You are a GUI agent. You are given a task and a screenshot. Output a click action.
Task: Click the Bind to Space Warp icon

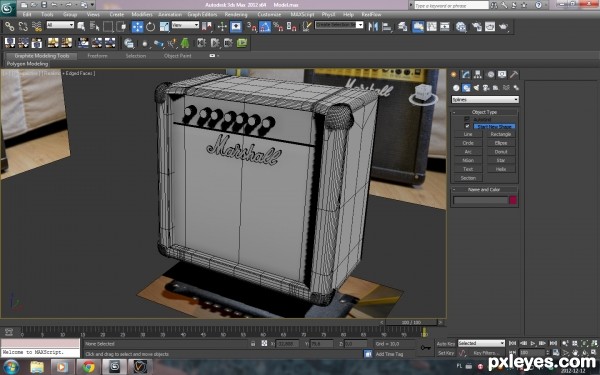(x=37, y=26)
